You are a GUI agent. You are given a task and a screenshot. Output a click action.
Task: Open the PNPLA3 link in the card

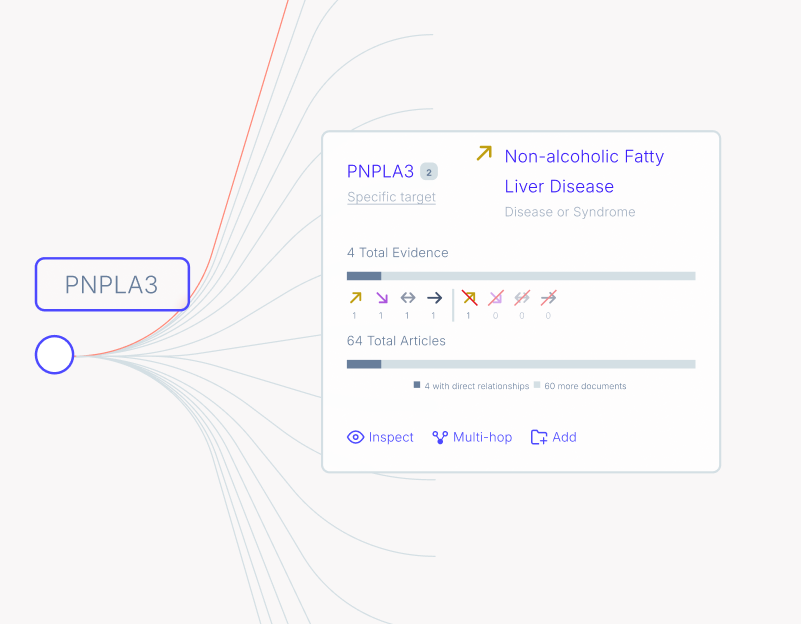coord(380,172)
